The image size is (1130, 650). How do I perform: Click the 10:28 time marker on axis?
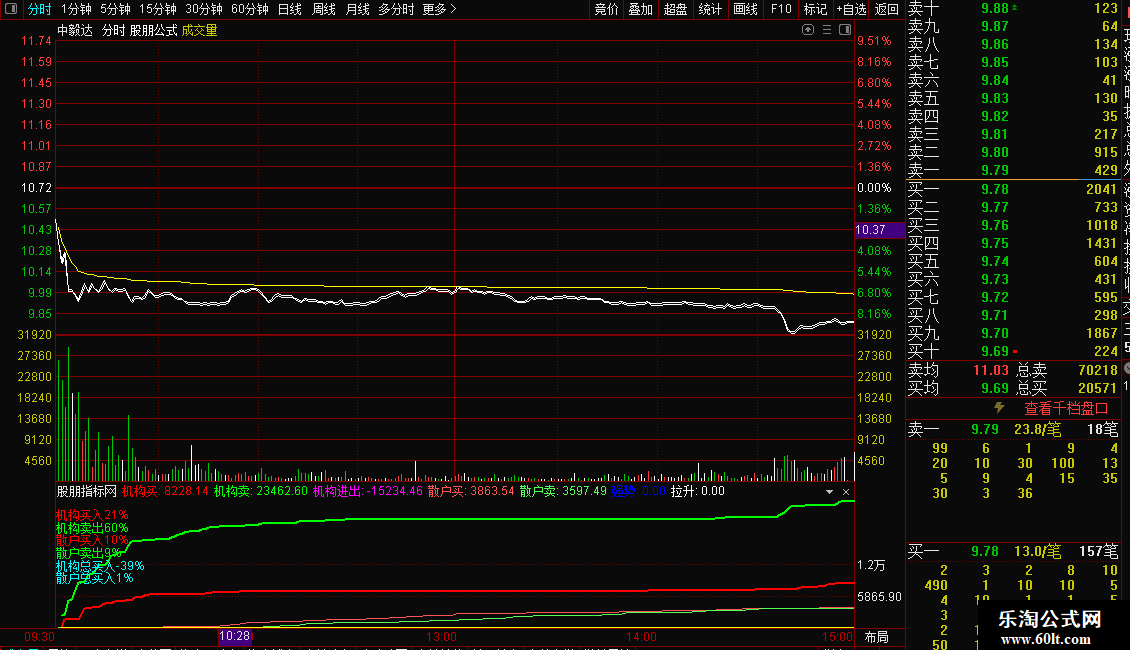tap(235, 636)
